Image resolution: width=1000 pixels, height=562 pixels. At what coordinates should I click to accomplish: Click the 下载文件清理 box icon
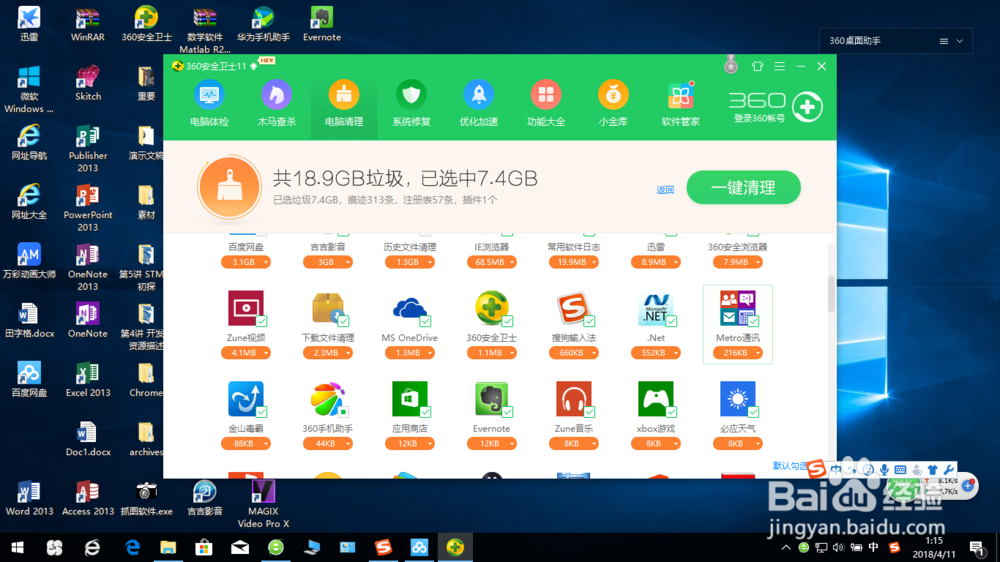328,309
